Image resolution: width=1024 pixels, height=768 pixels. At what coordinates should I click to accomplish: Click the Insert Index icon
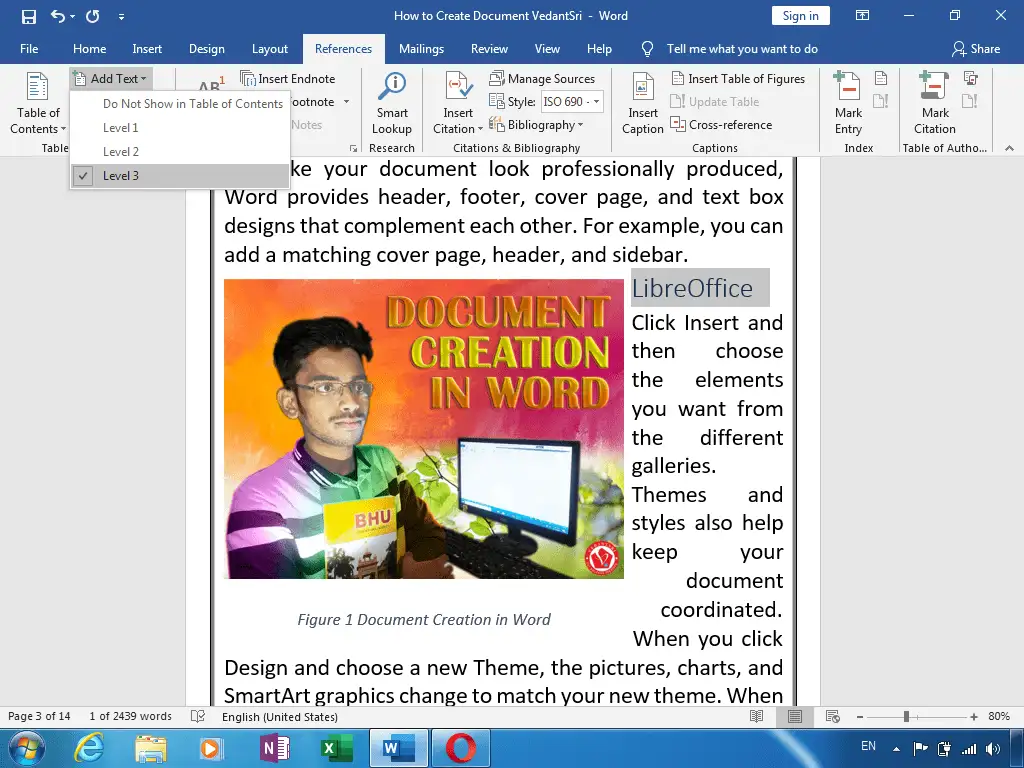pos(880,78)
